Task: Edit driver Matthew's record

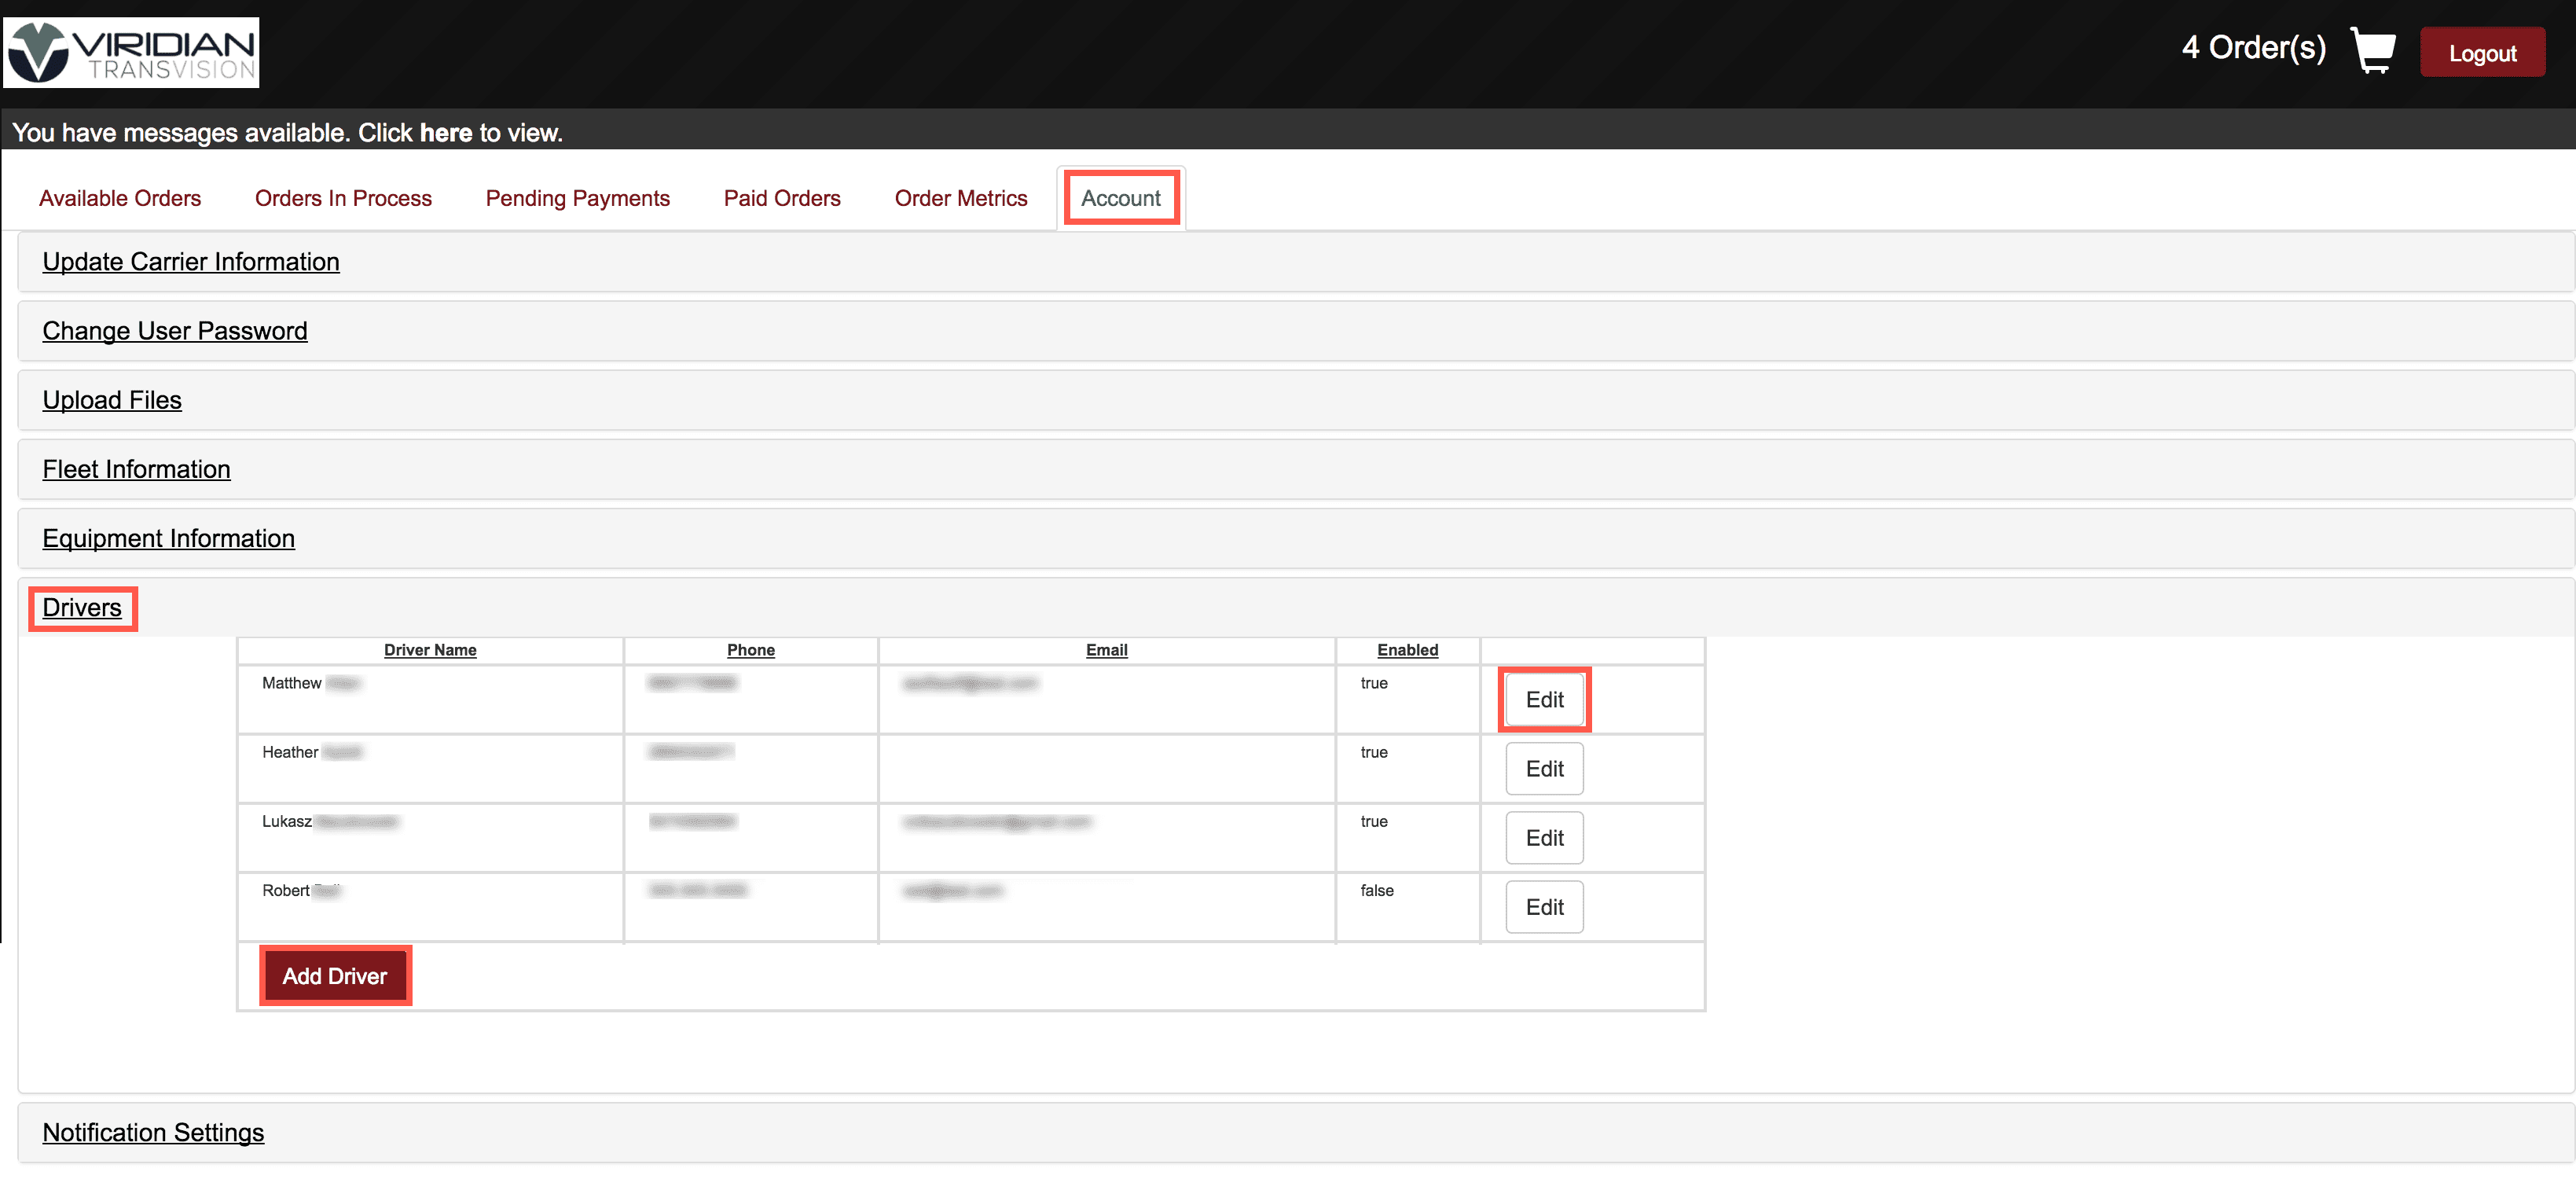Action: pyautogui.click(x=1543, y=700)
